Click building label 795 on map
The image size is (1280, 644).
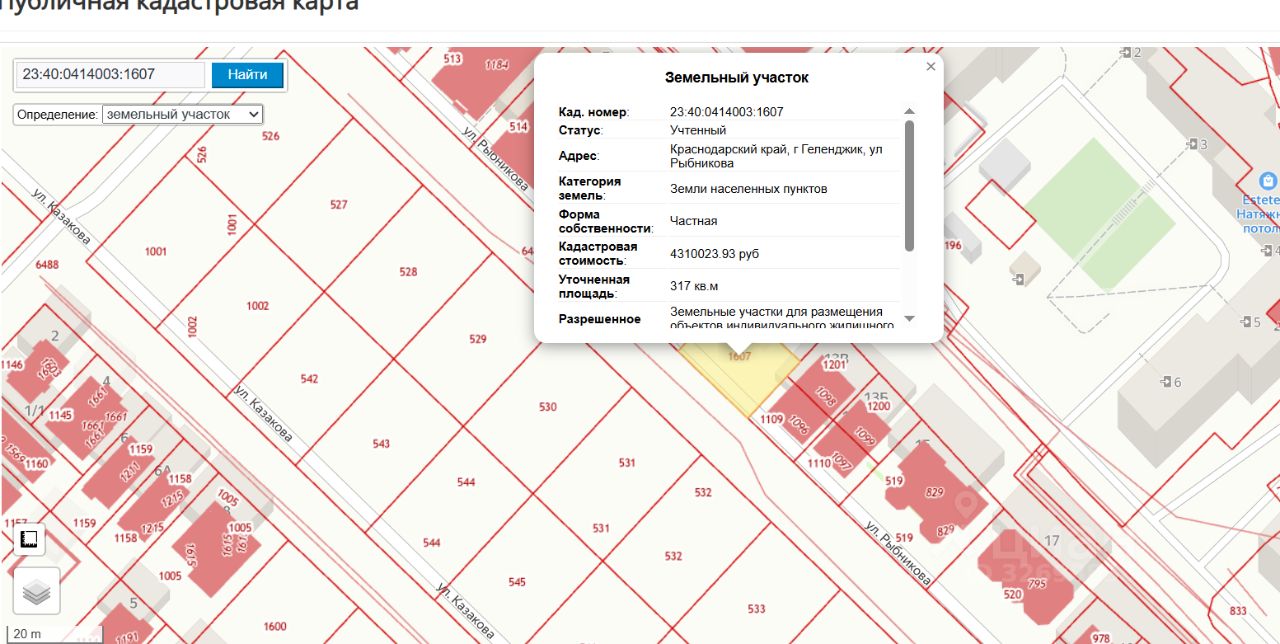(1036, 585)
